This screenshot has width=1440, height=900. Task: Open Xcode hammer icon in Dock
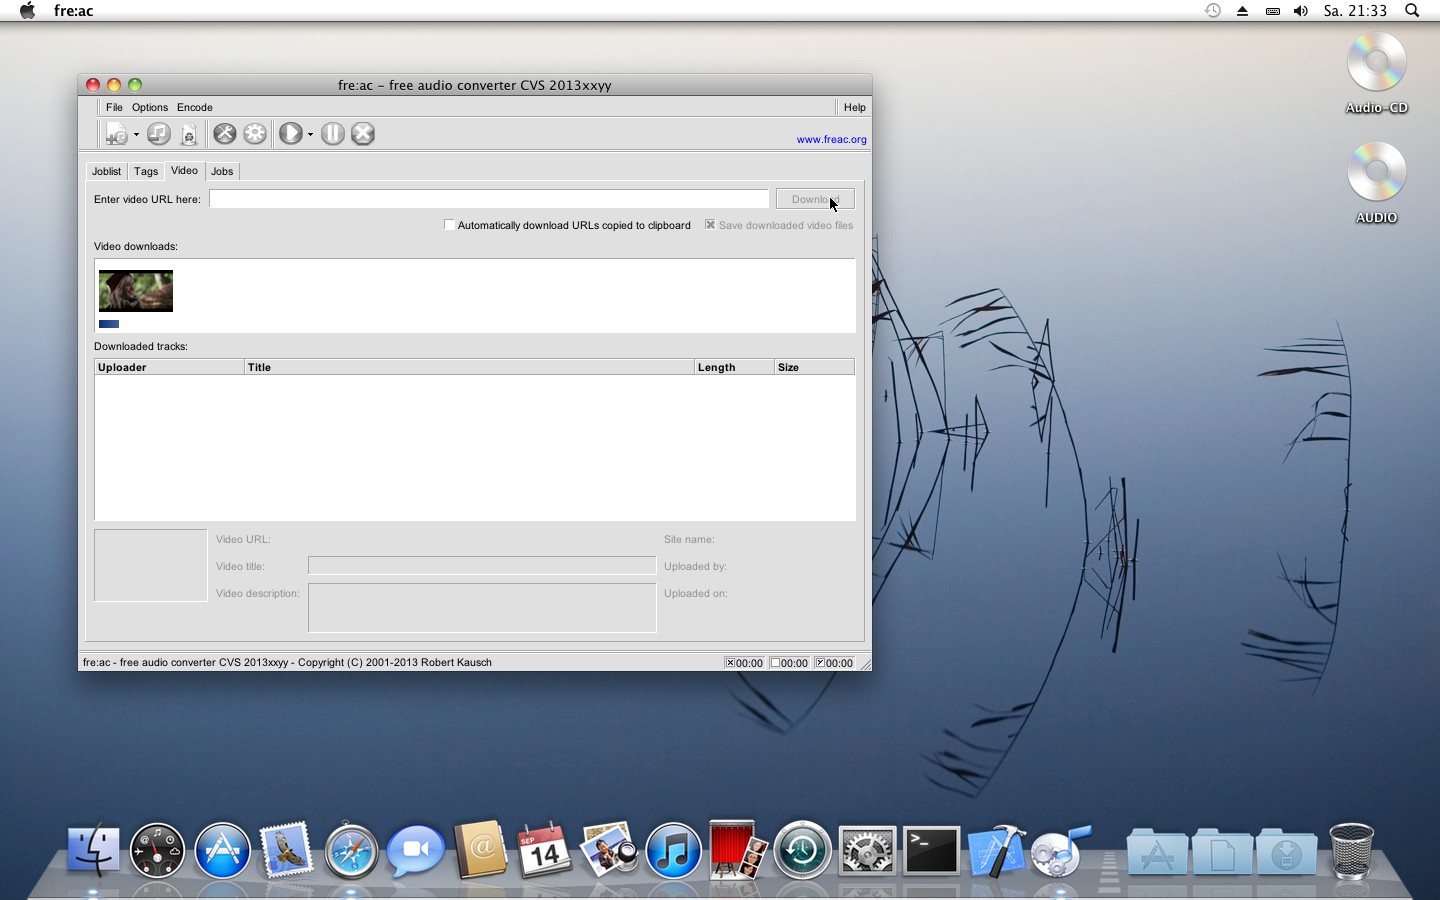(x=996, y=851)
